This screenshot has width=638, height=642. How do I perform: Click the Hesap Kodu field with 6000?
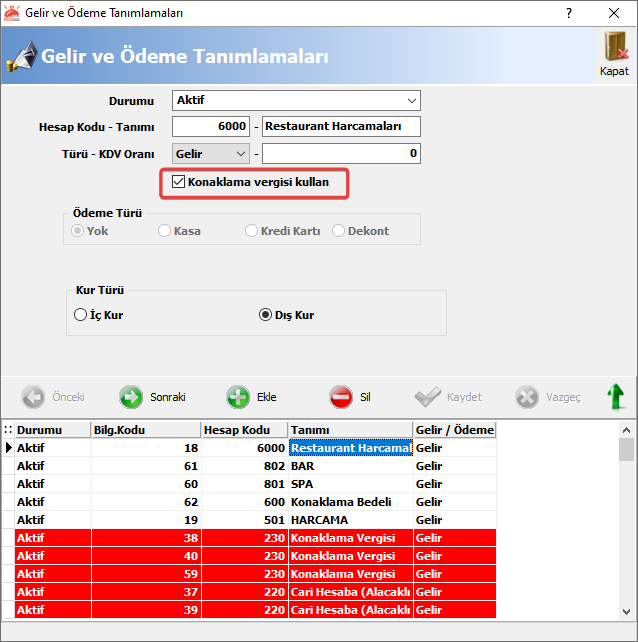(x=211, y=126)
